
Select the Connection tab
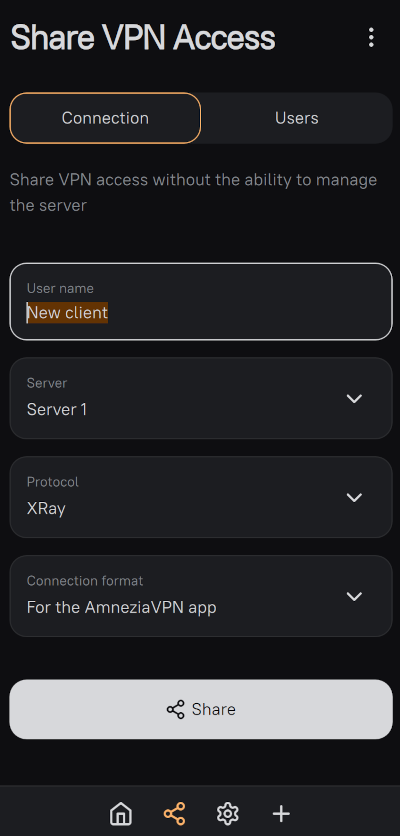pyautogui.click(x=105, y=118)
